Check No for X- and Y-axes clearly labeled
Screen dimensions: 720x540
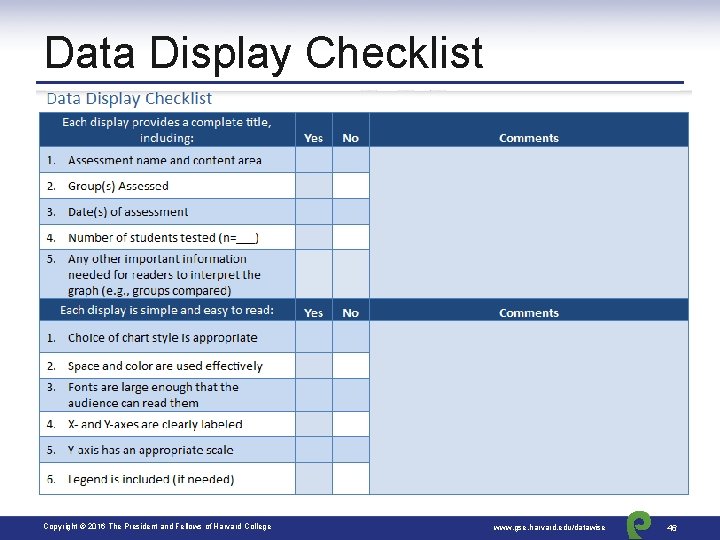click(x=351, y=424)
